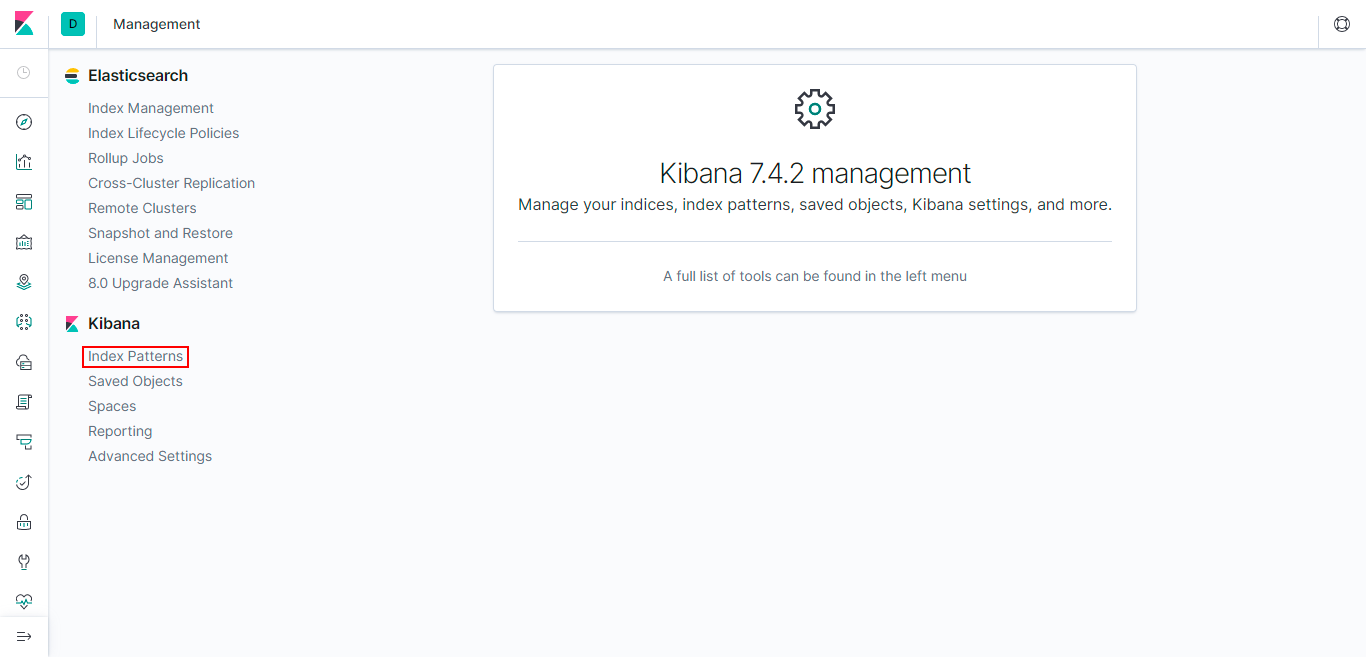Open Advanced Settings
This screenshot has width=1366, height=657.
pyautogui.click(x=150, y=456)
